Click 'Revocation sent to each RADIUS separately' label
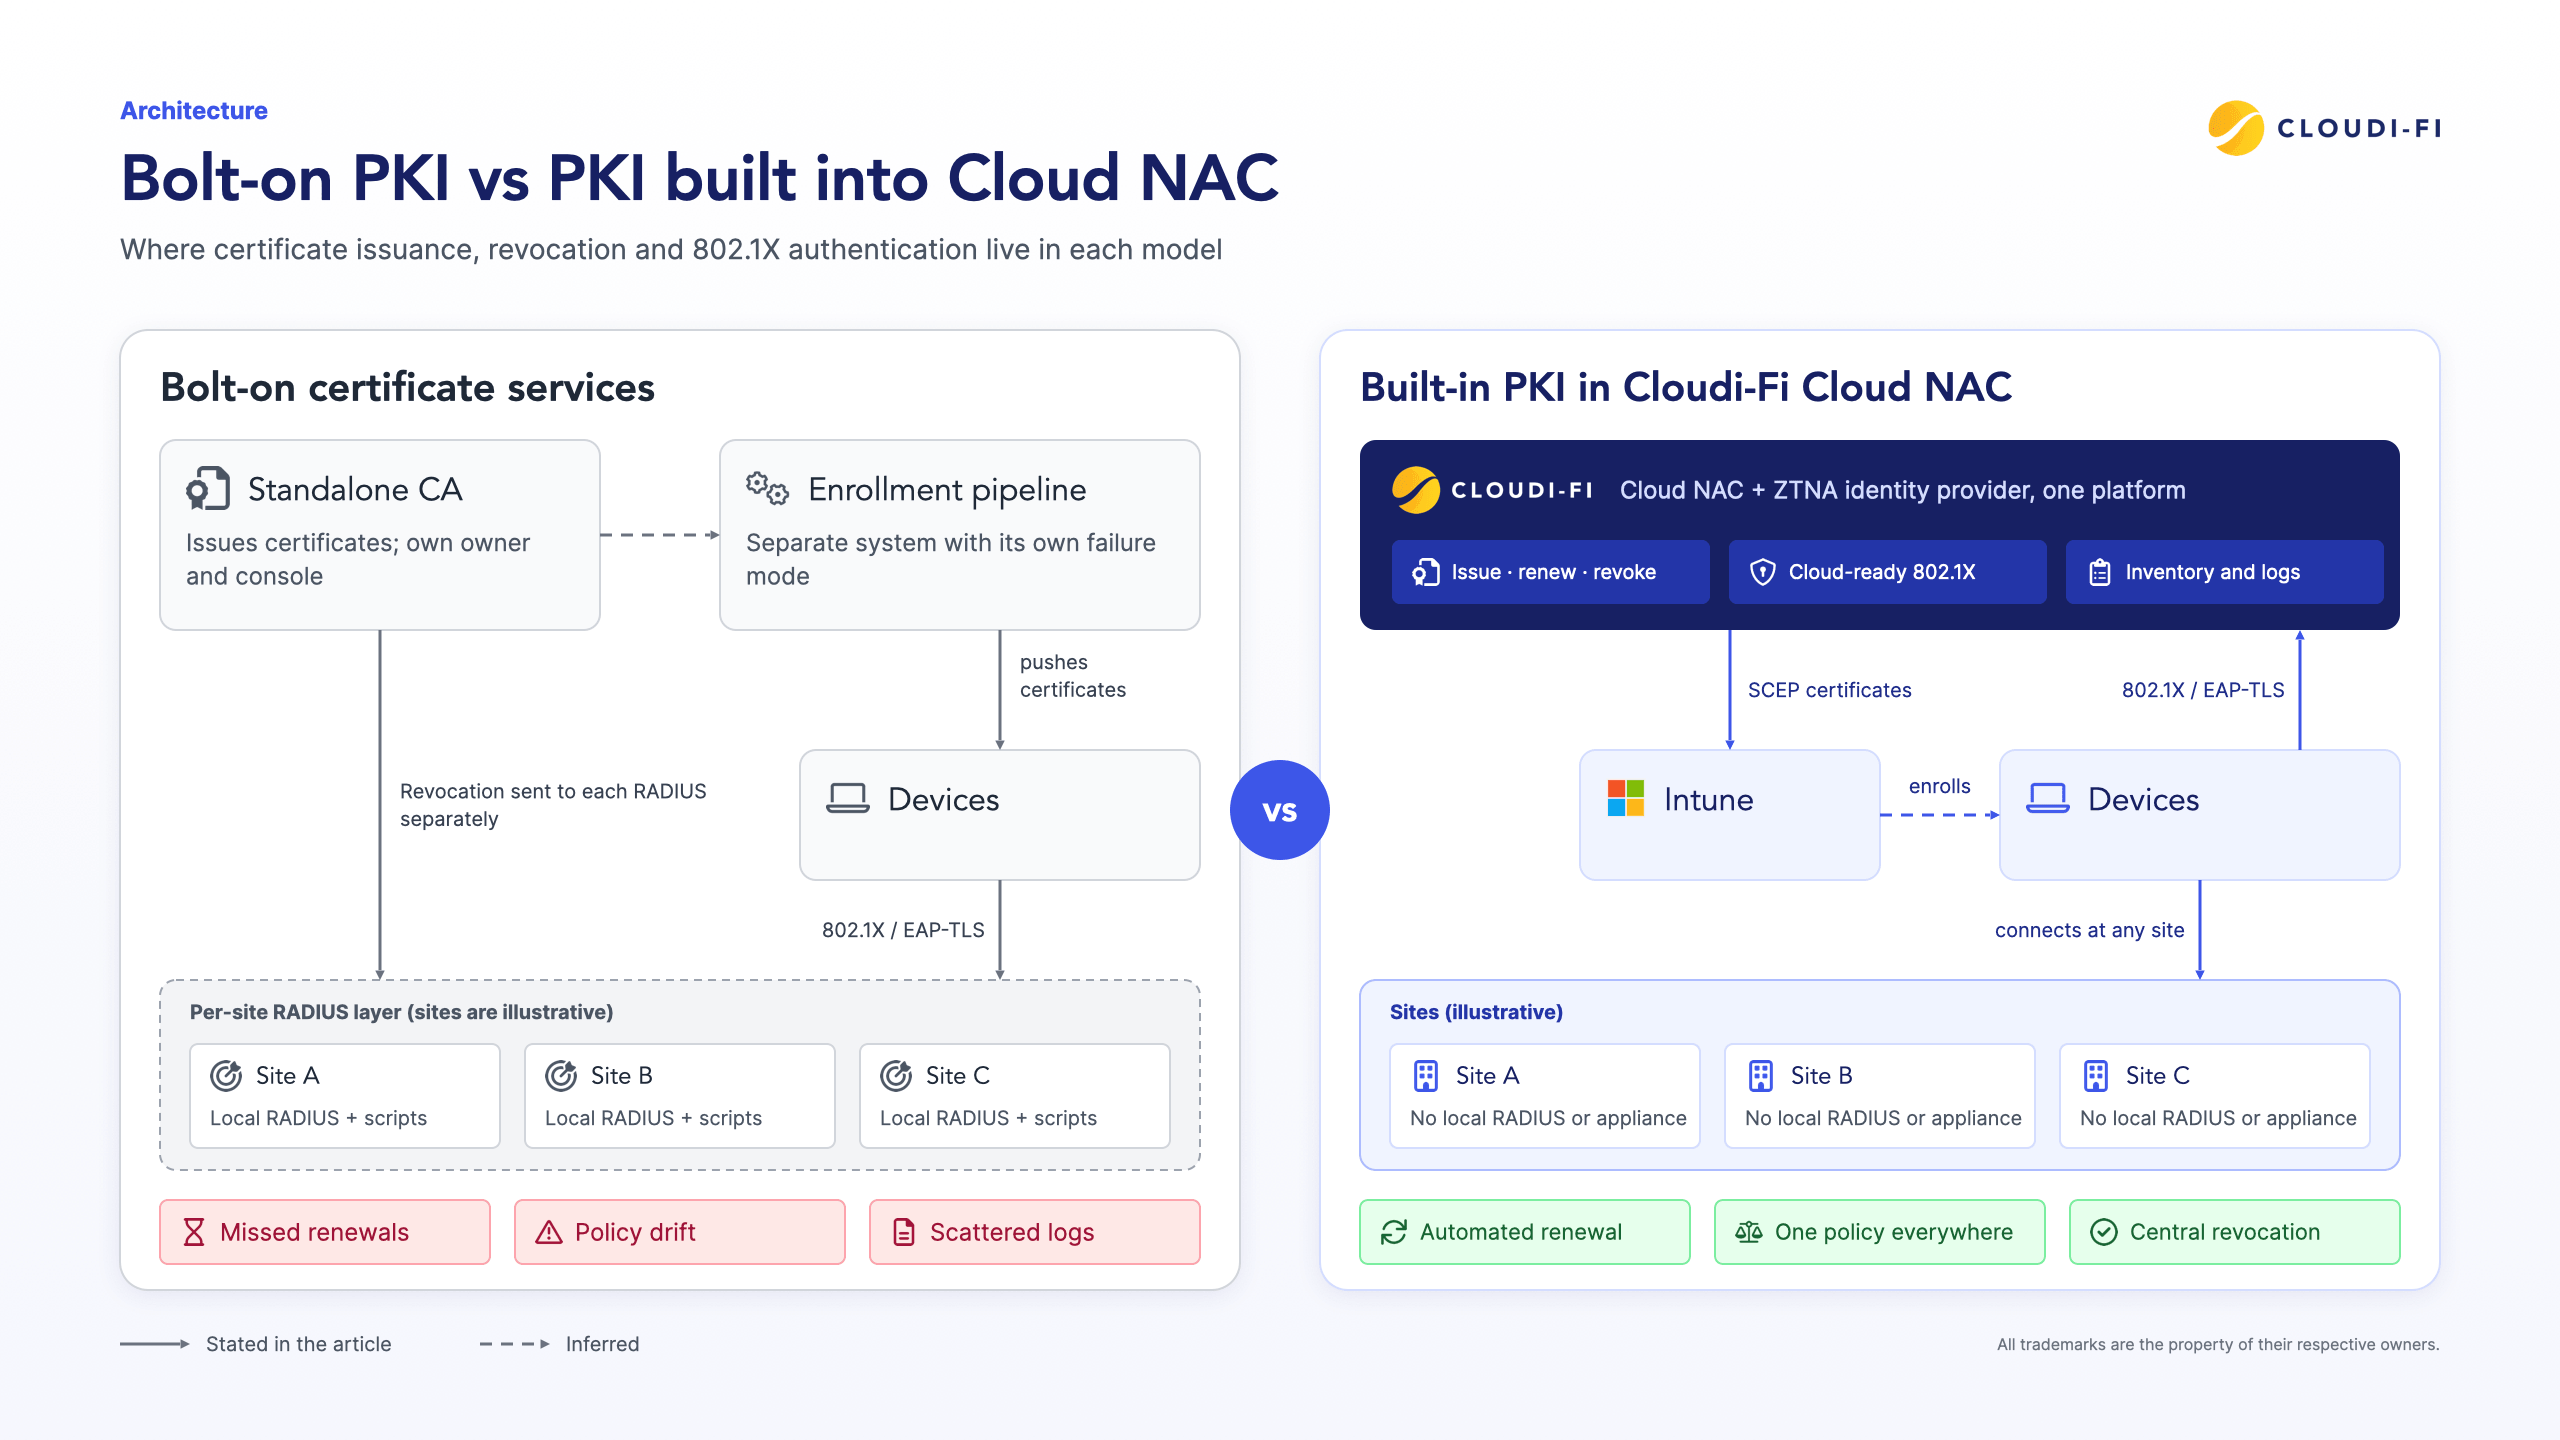Viewport: 2560px width, 1440px height. point(553,805)
